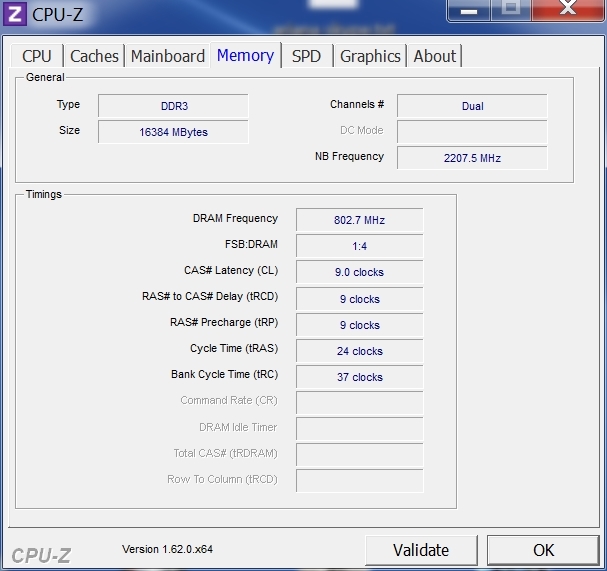Select the NB Frequency value 2207.5 MHz
Viewport: 607px width, 571px height.
(472, 158)
